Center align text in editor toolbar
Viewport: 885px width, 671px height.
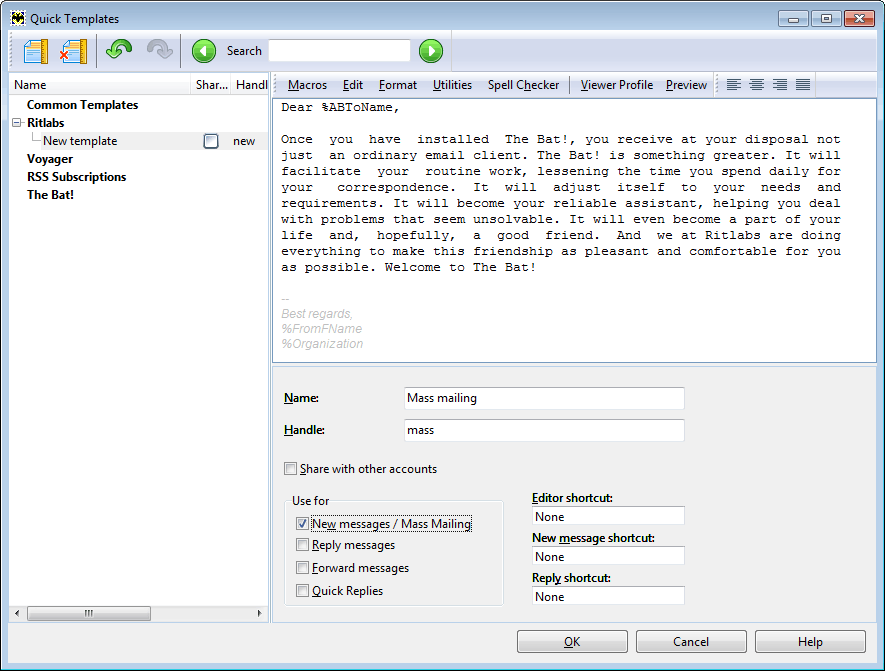coord(757,85)
